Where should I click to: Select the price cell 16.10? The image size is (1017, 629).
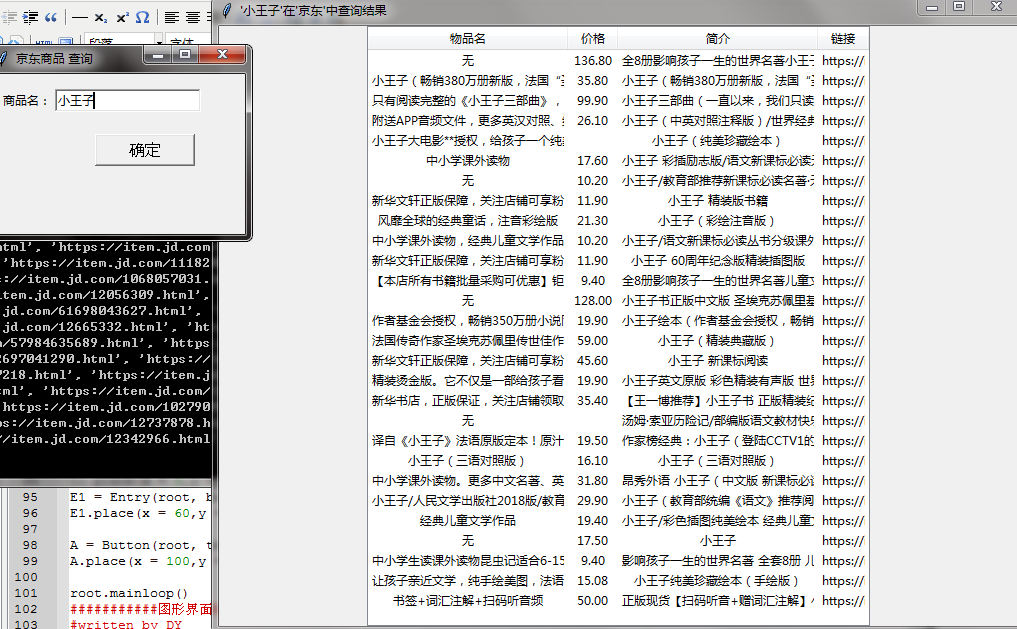point(593,460)
